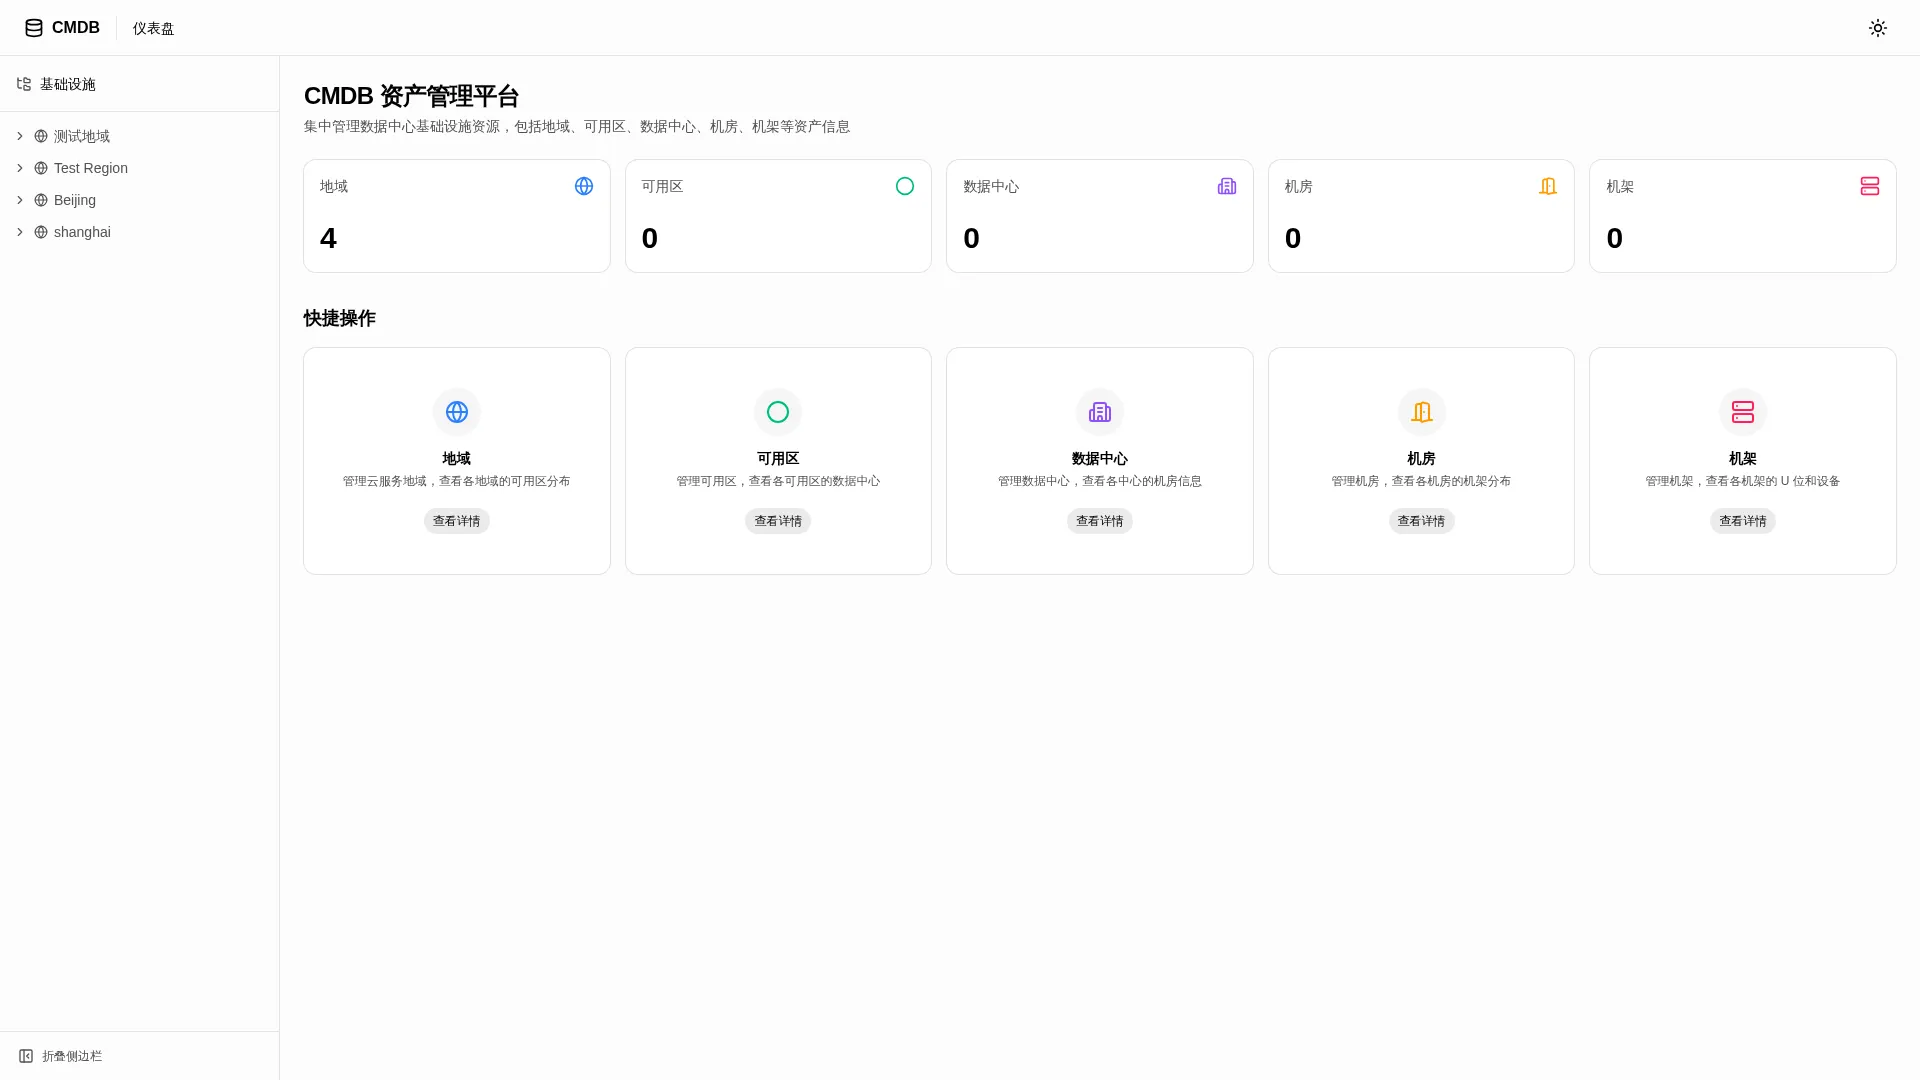1920x1080 pixels.
Task: Click bold 可用区 title in quick action card
Action: tap(778, 458)
